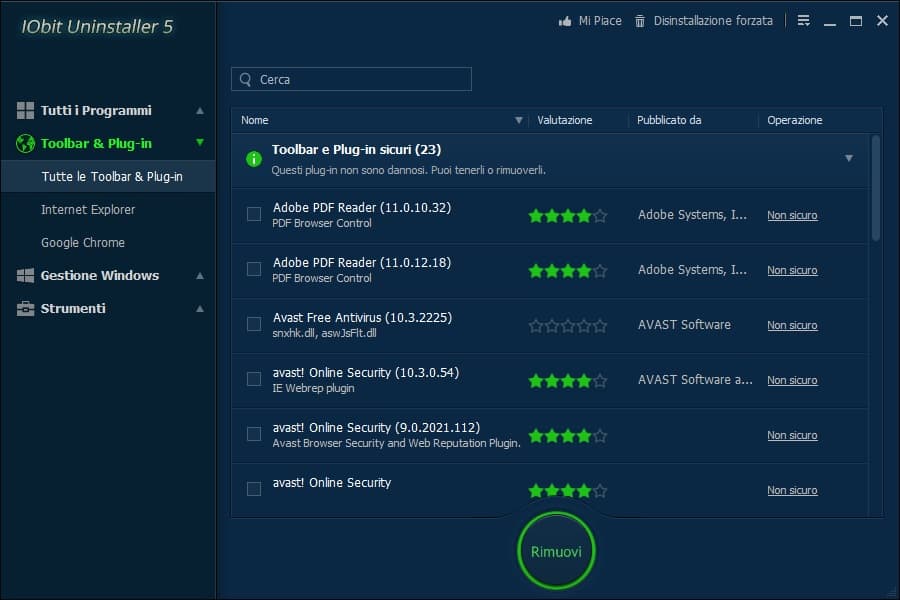This screenshot has height=600, width=900.
Task: Click the search magnifier icon
Action: click(246, 79)
